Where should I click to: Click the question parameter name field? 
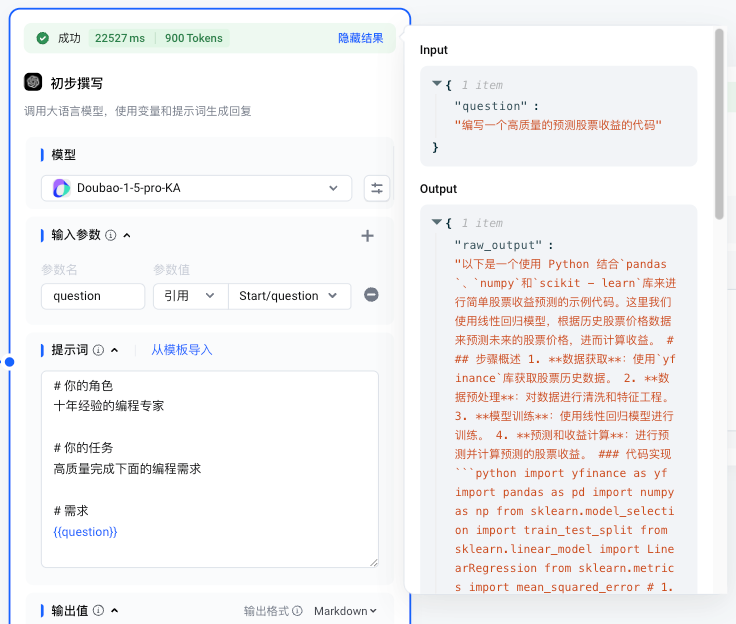[x=93, y=296]
